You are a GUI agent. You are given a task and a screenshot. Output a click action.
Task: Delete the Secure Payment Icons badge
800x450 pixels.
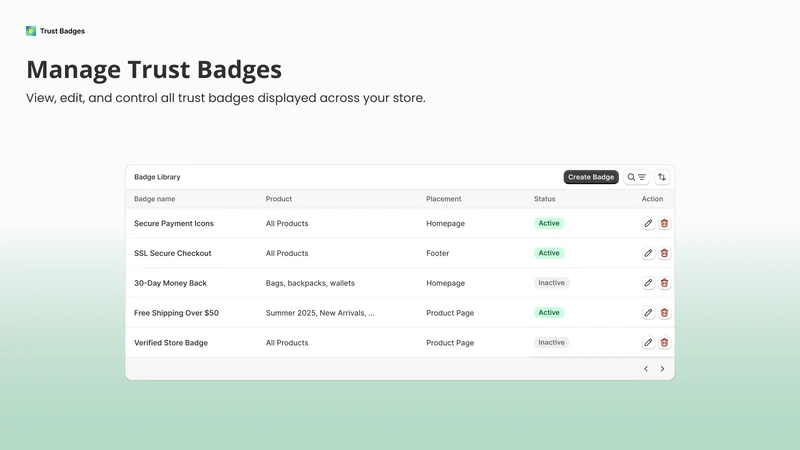point(664,223)
